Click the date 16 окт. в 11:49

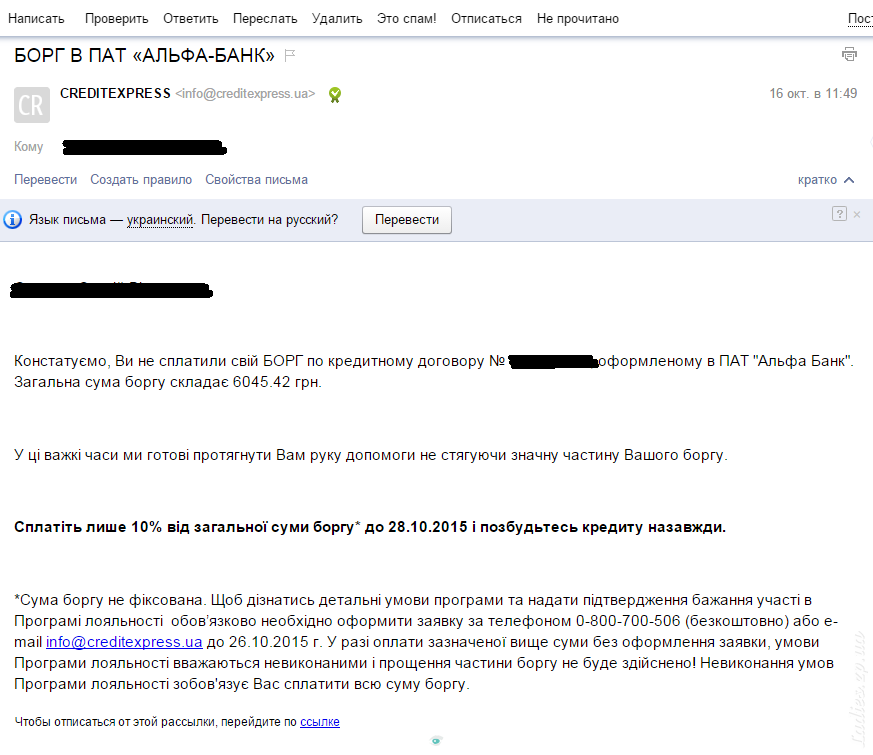[x=813, y=94]
